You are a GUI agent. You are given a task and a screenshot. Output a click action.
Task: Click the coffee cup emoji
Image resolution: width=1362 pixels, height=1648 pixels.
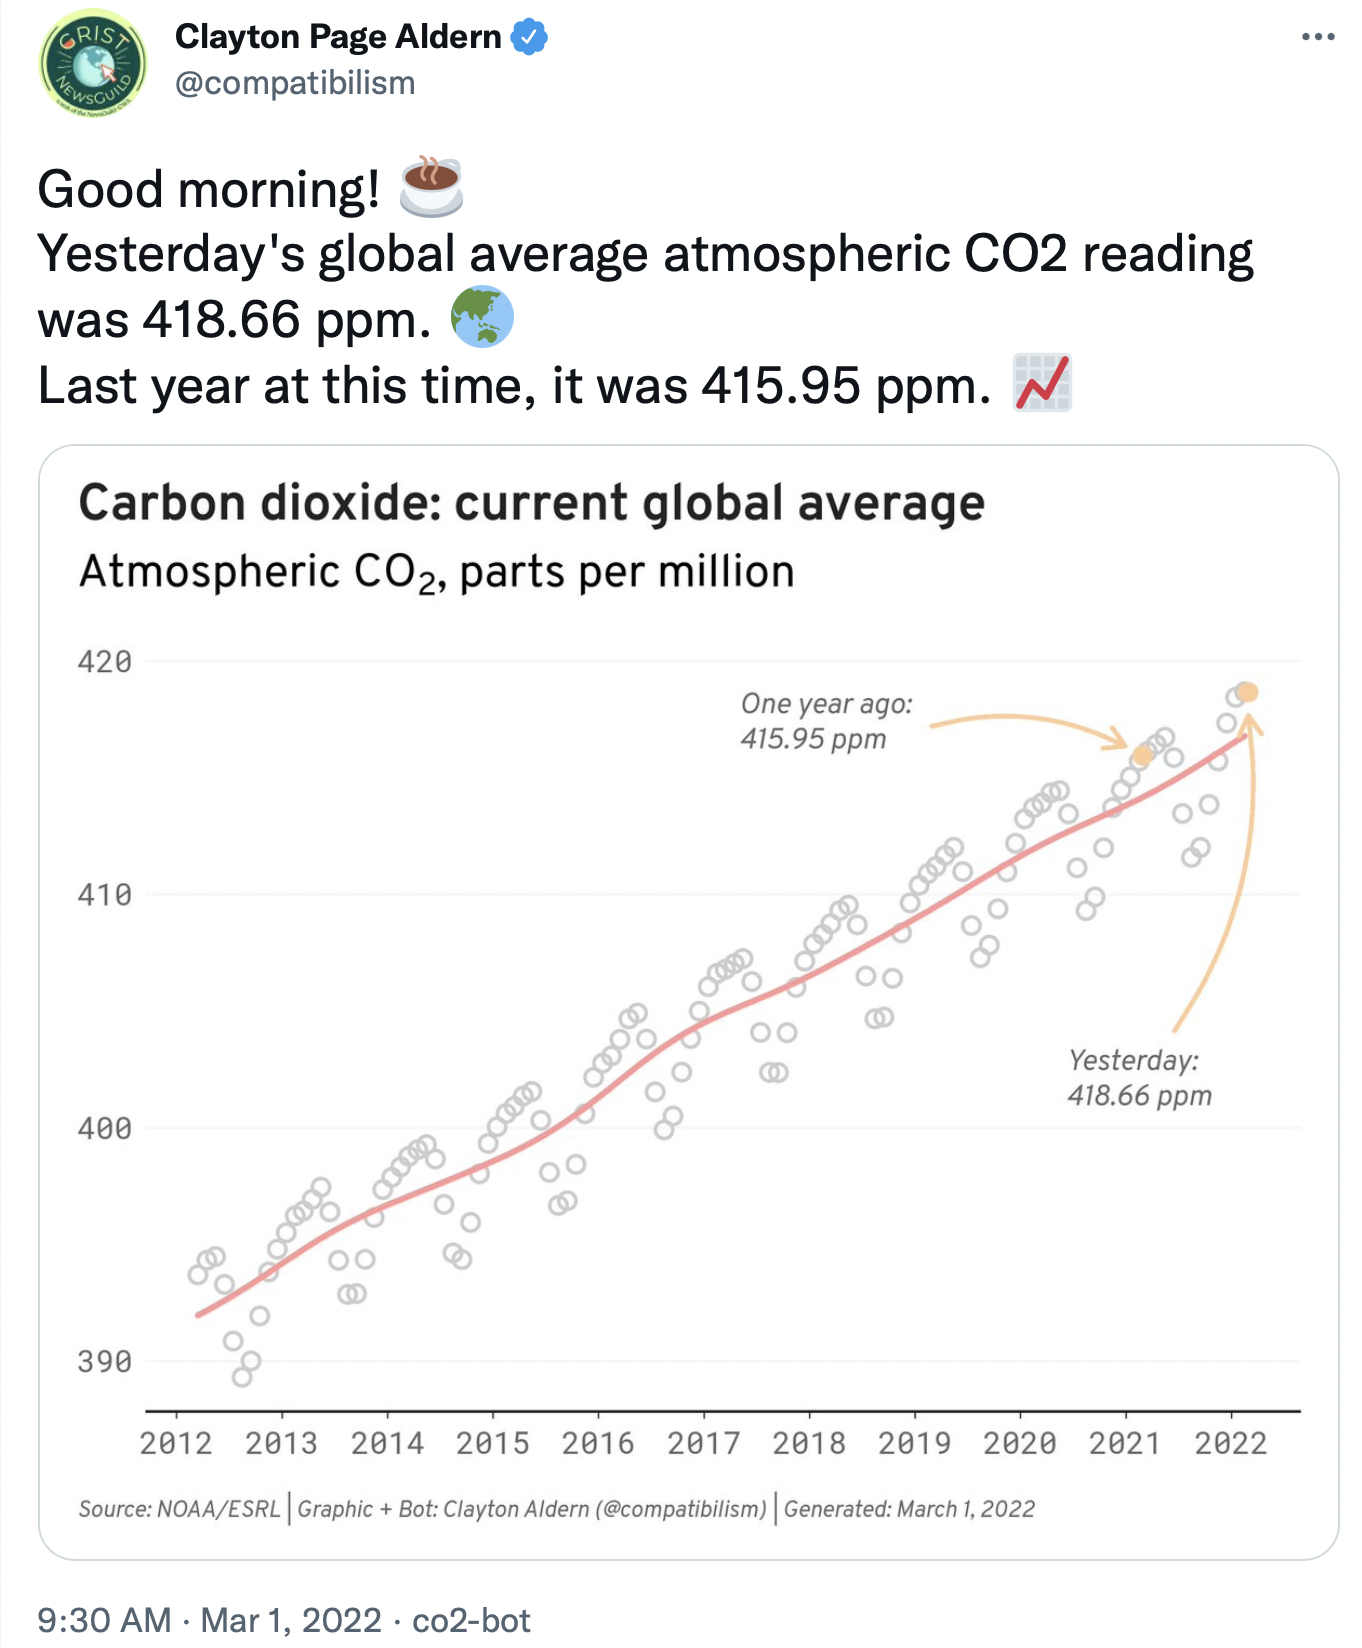tap(431, 187)
